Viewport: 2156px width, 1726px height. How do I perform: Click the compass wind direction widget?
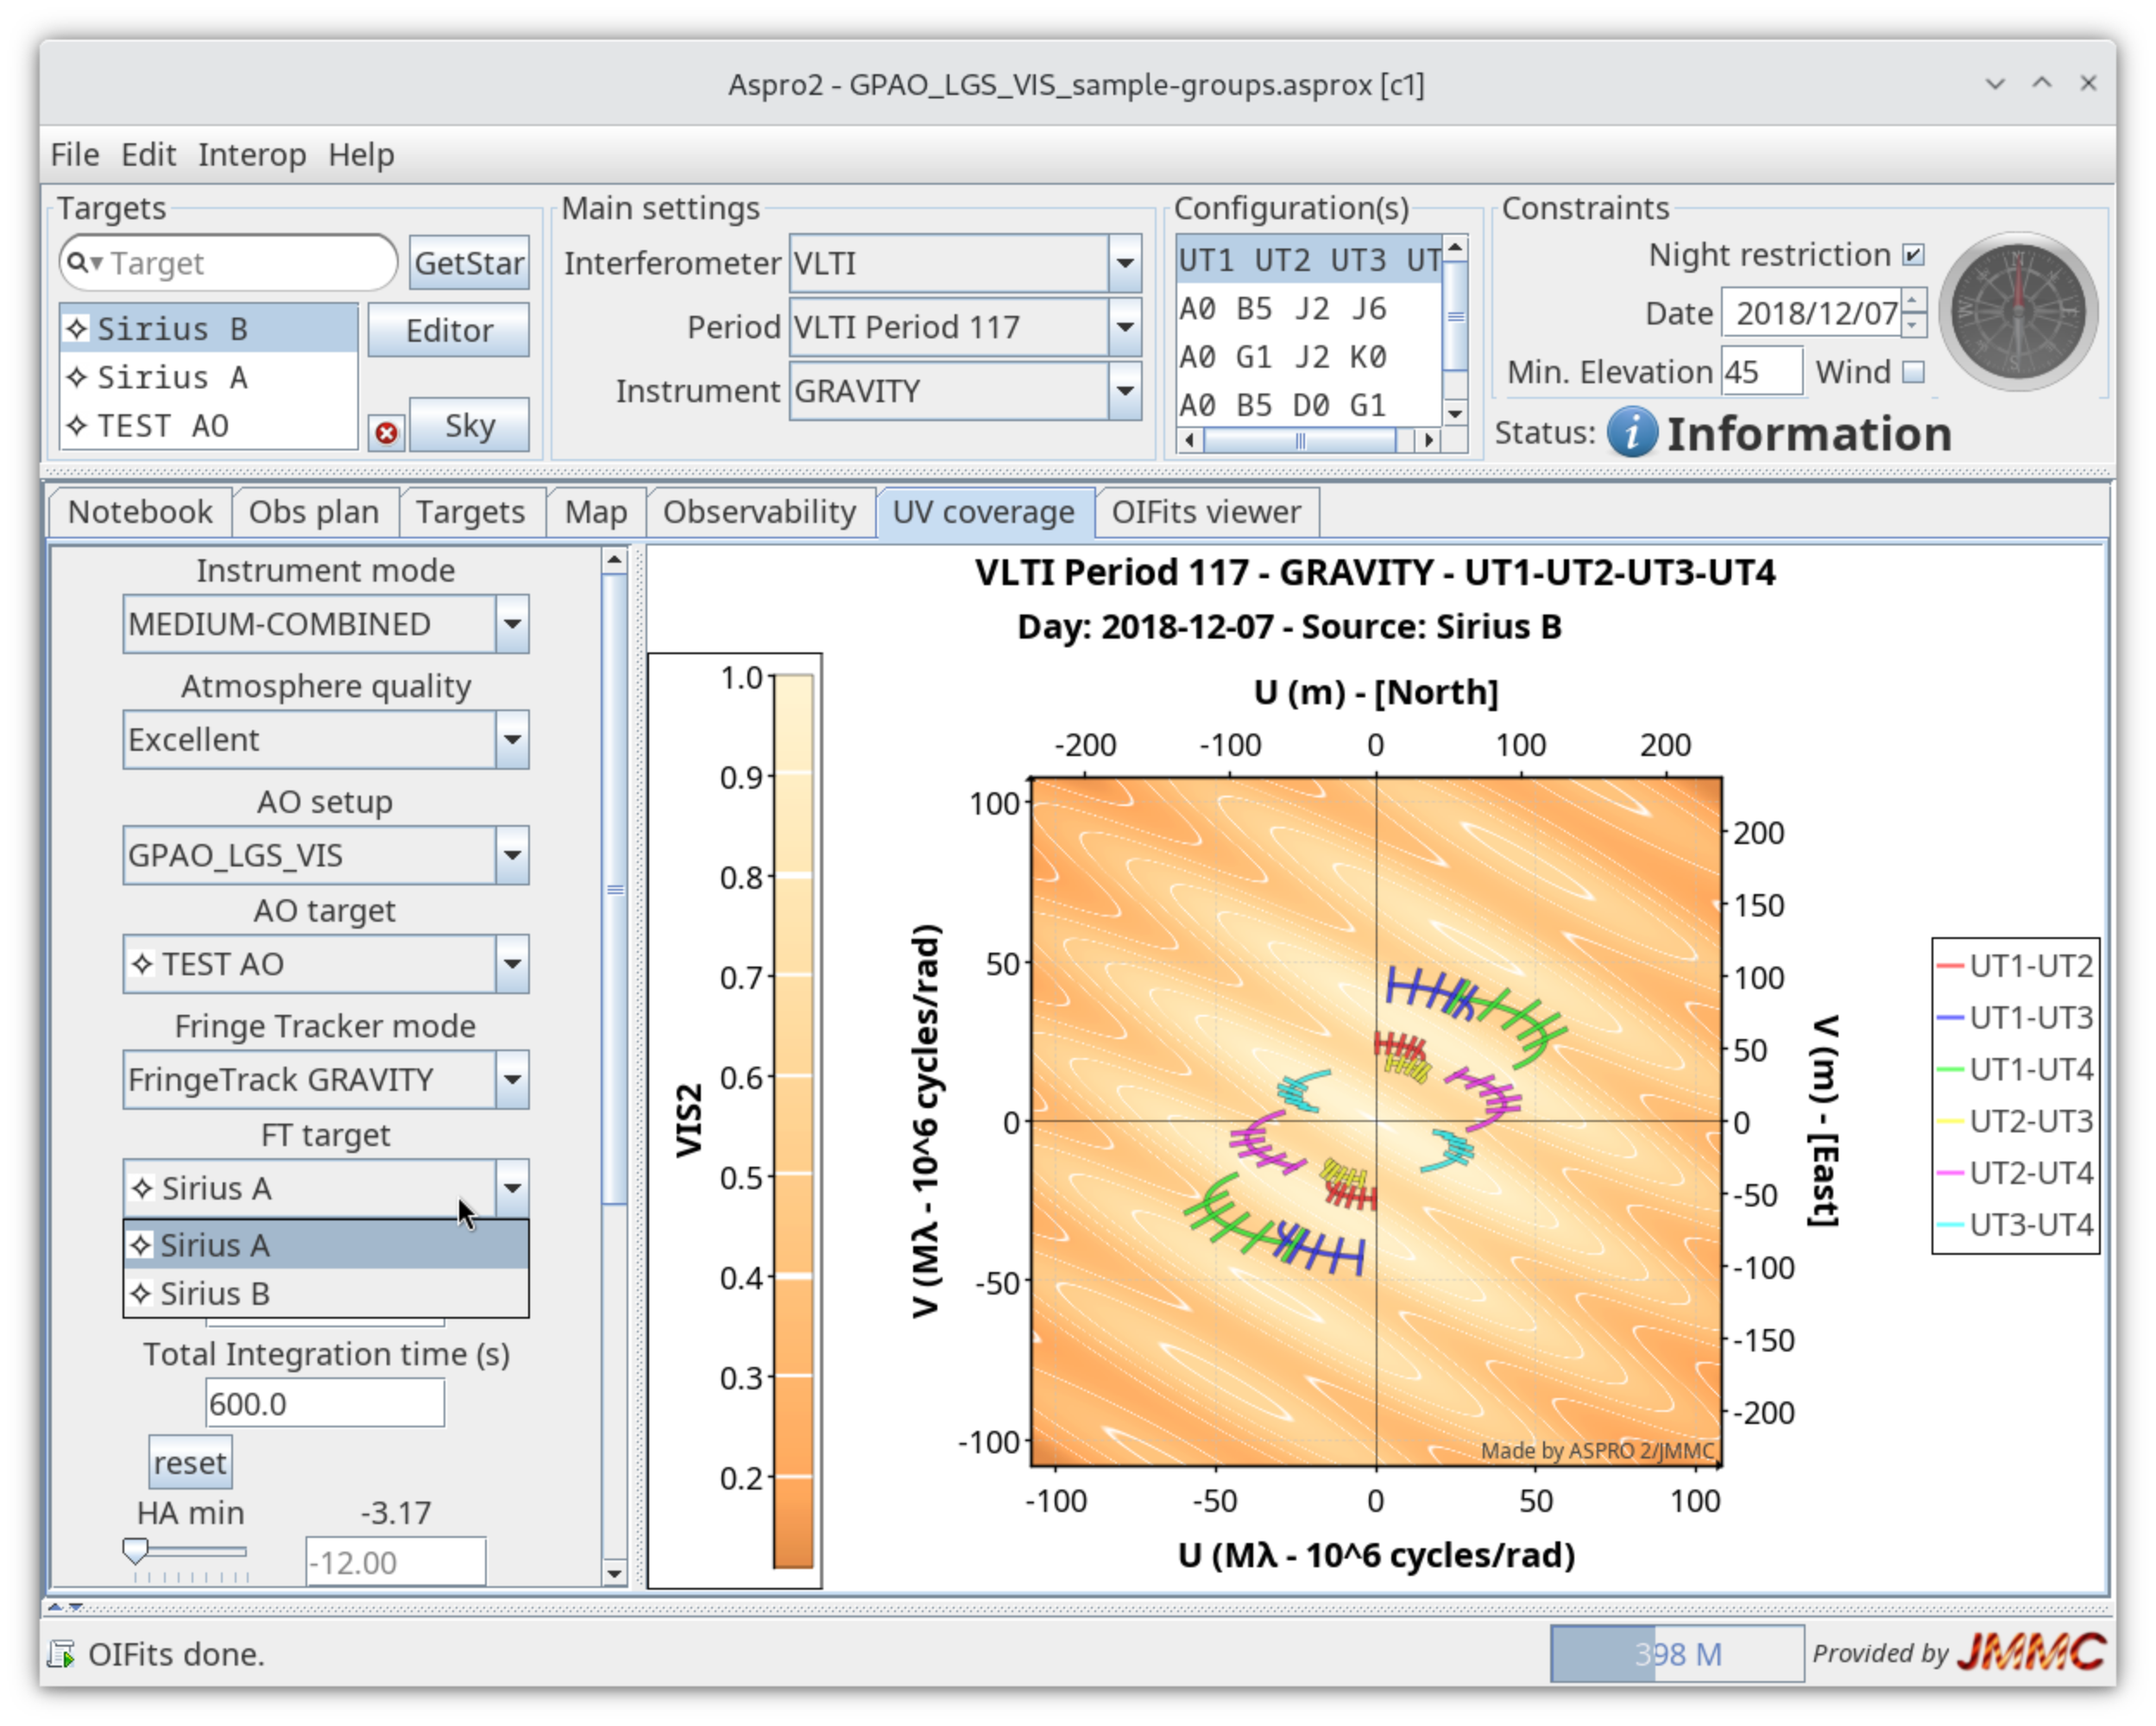click(2017, 312)
